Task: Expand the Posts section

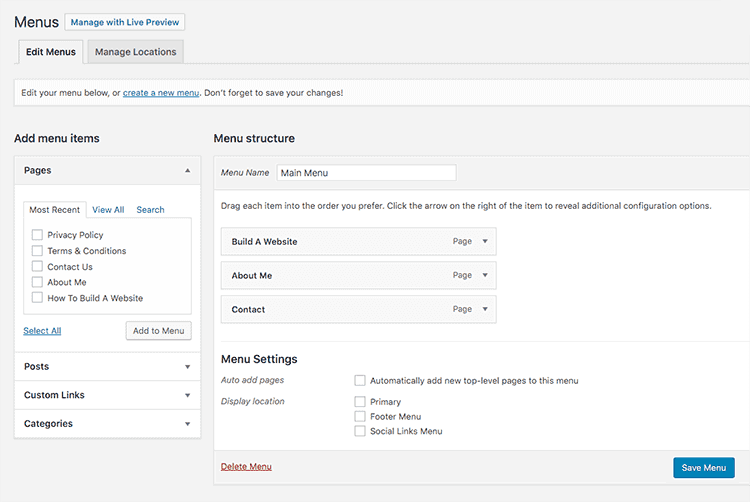Action: tap(187, 367)
